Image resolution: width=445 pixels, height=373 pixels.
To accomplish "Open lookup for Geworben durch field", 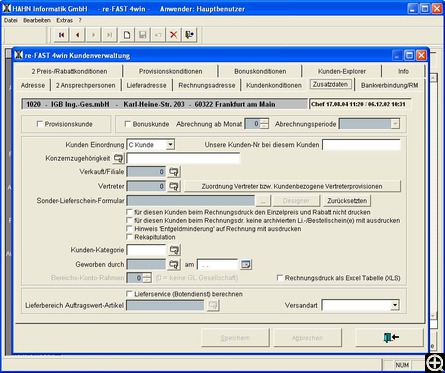I will (x=174, y=264).
